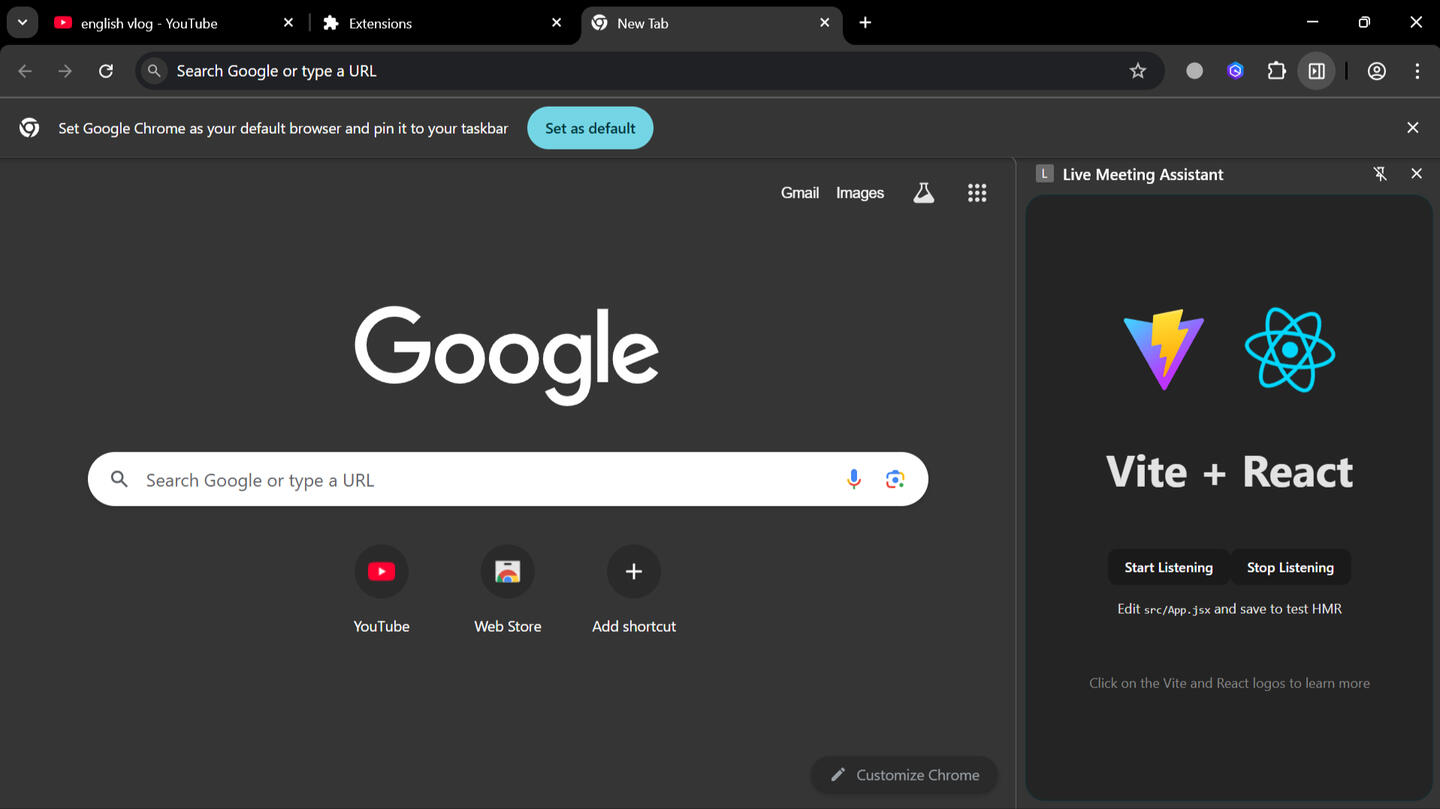
Task: Click the Google search box on page
Action: [x=480, y=480]
